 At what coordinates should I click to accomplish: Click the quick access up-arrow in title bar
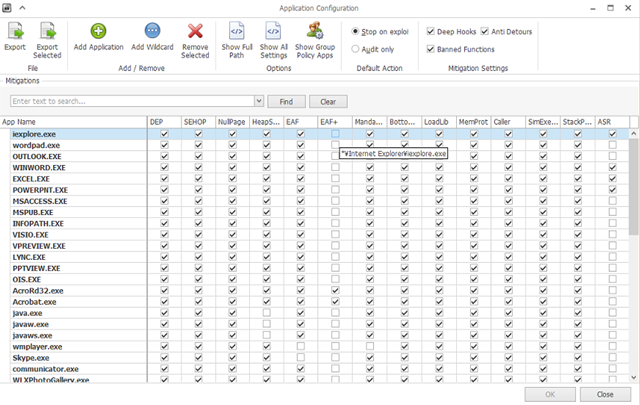pyautogui.click(x=22, y=8)
